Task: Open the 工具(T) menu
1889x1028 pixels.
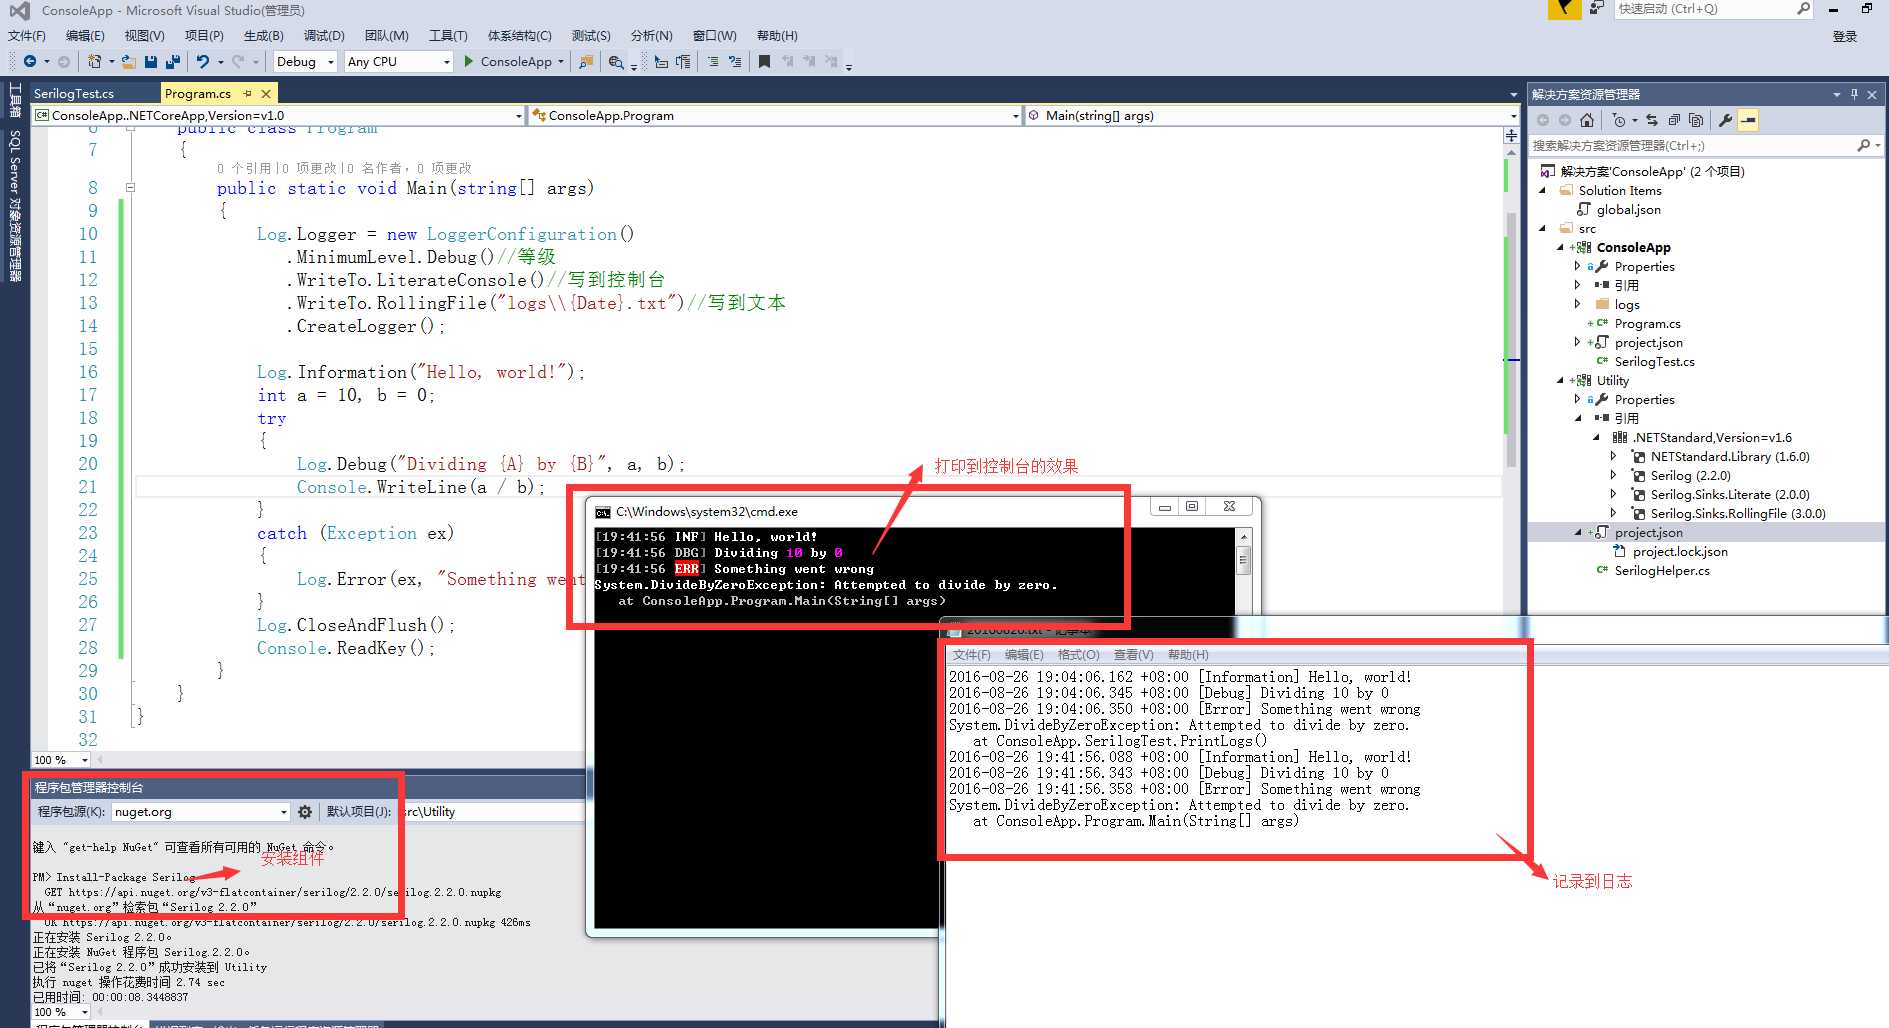Action: coord(448,35)
